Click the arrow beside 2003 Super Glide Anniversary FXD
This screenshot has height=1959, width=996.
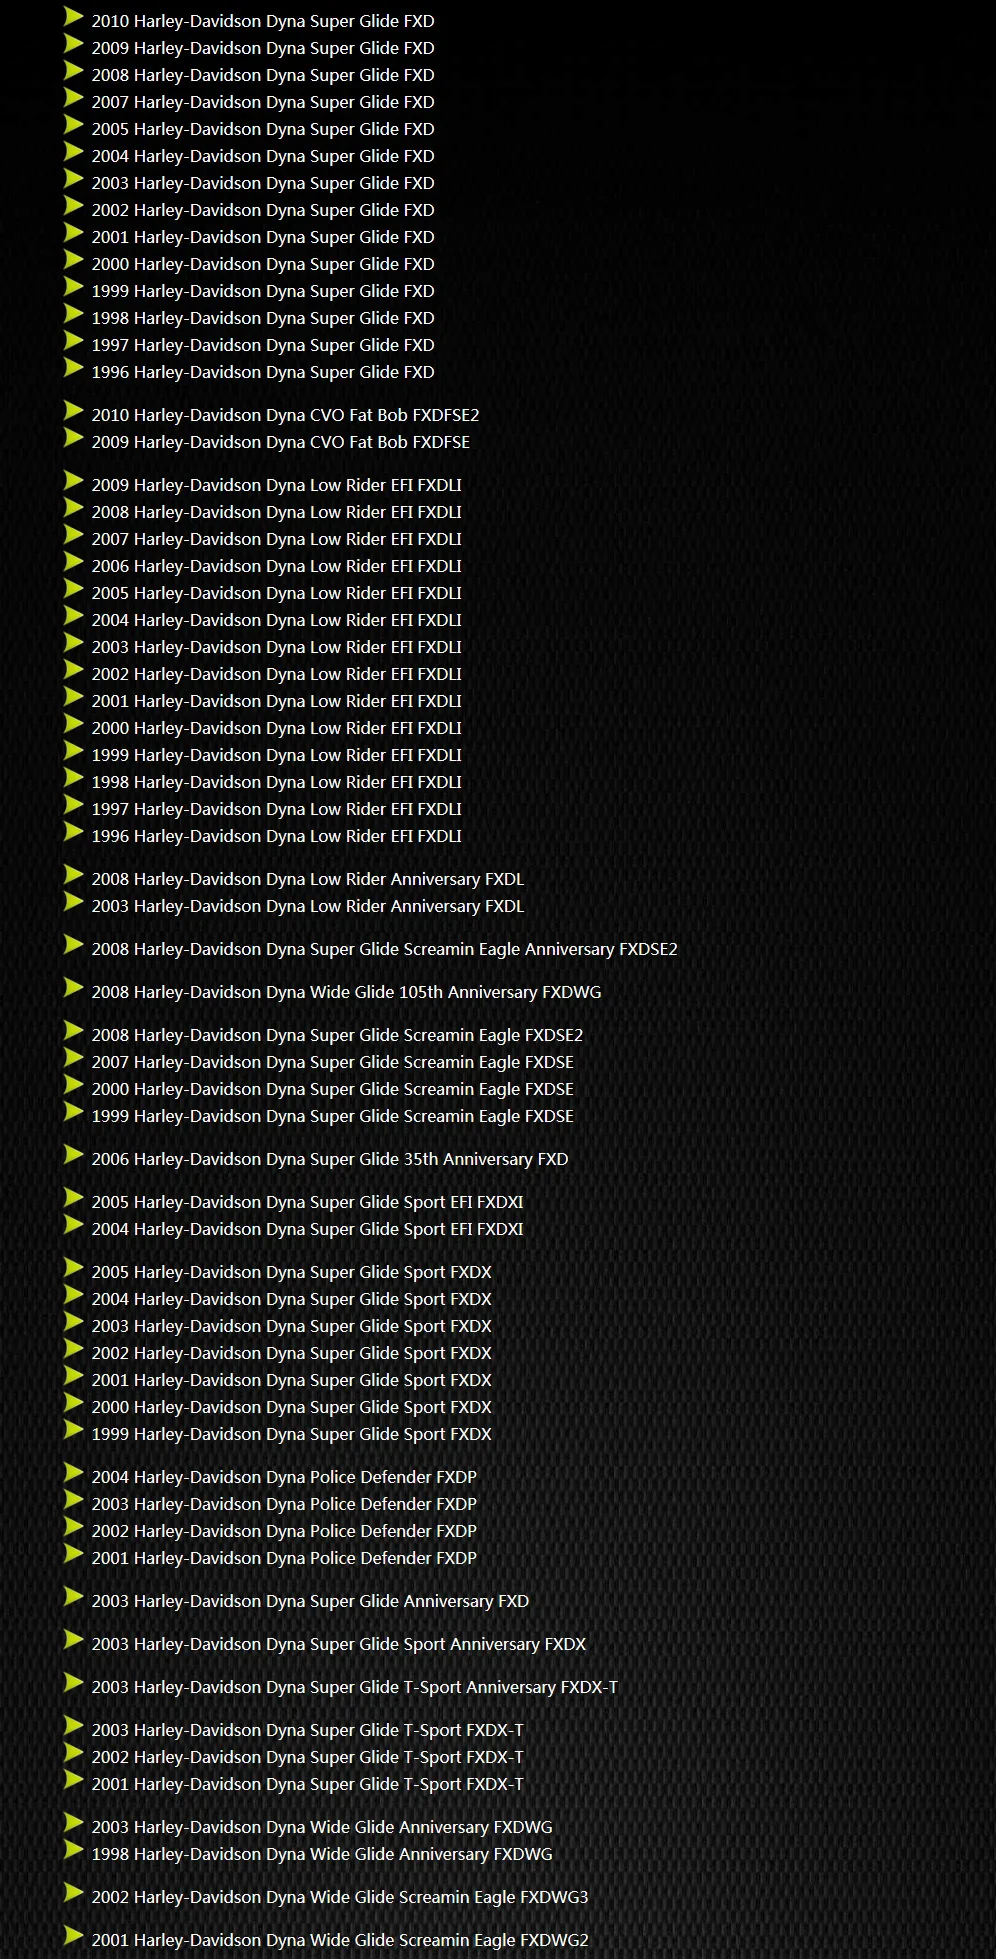(x=74, y=1596)
